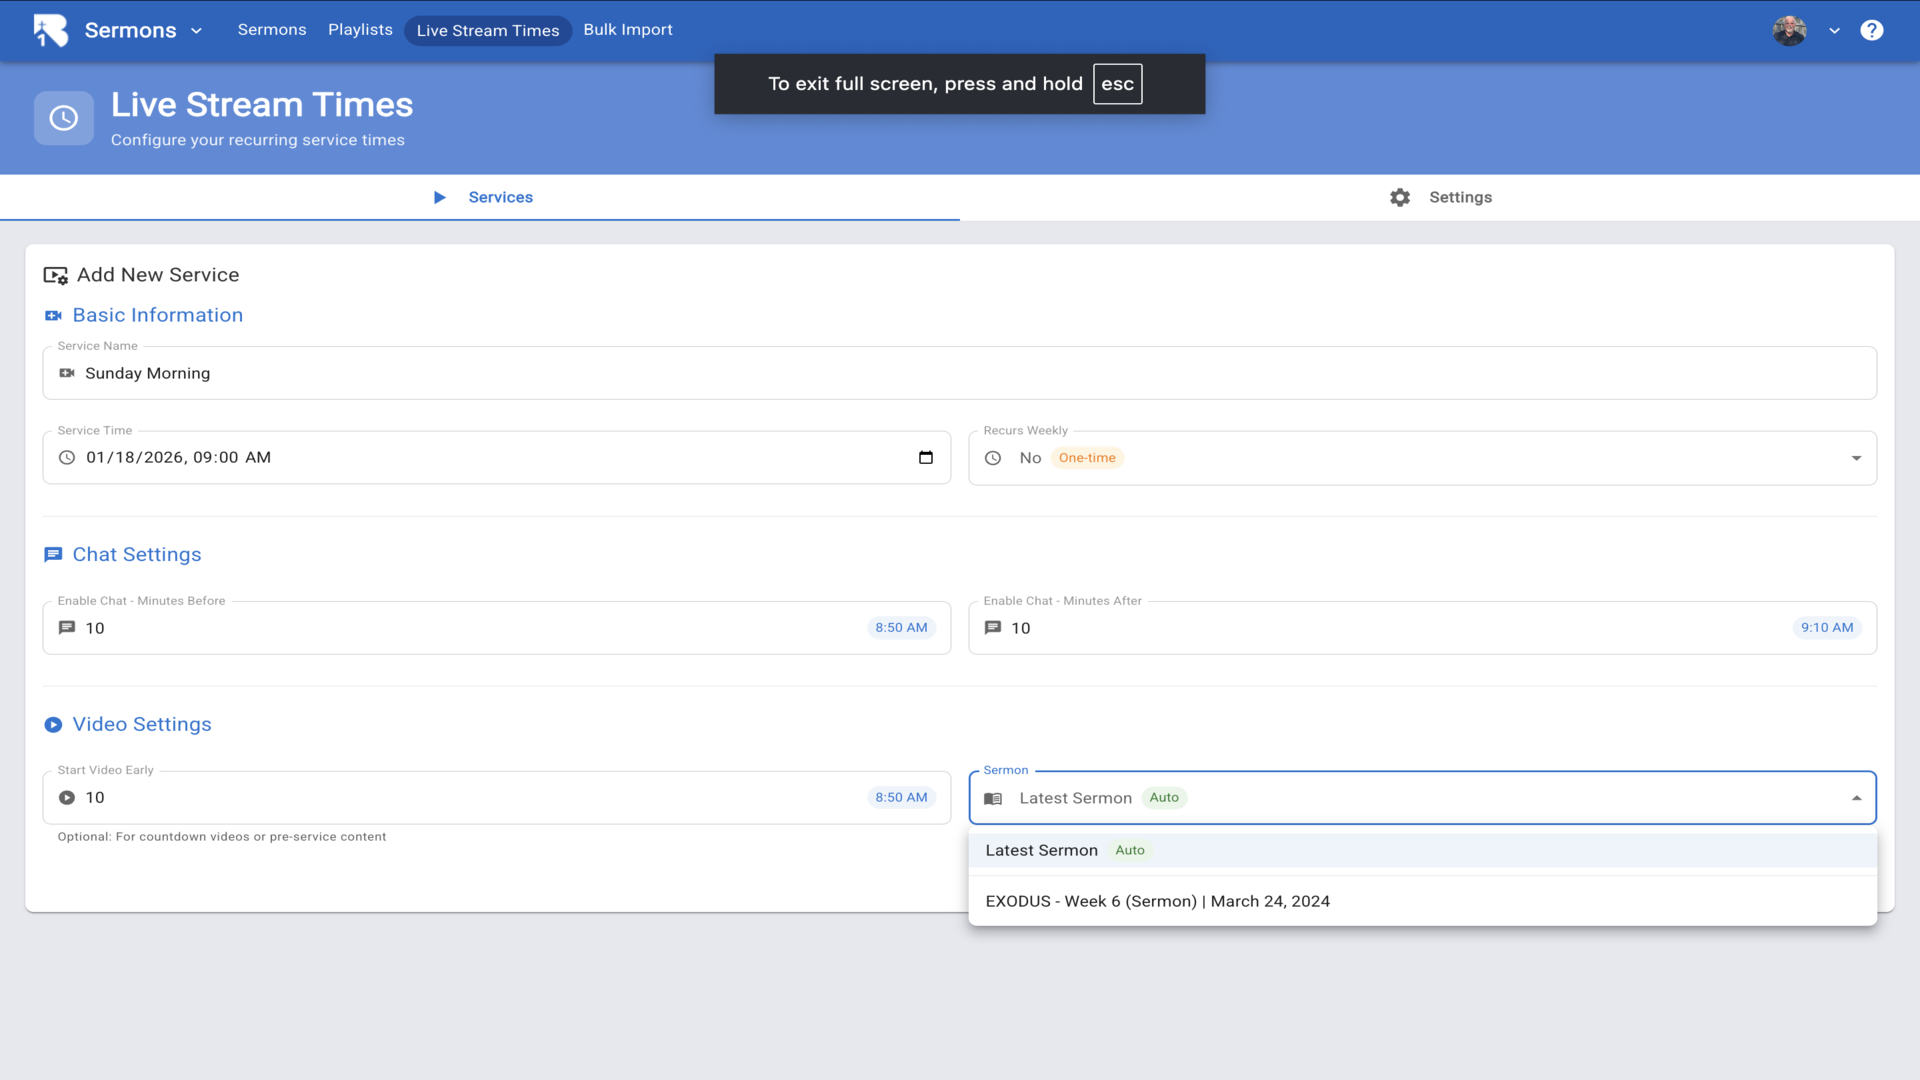Click the Services play arrow icon
Image resolution: width=1920 pixels, height=1080 pixels.
coord(439,198)
